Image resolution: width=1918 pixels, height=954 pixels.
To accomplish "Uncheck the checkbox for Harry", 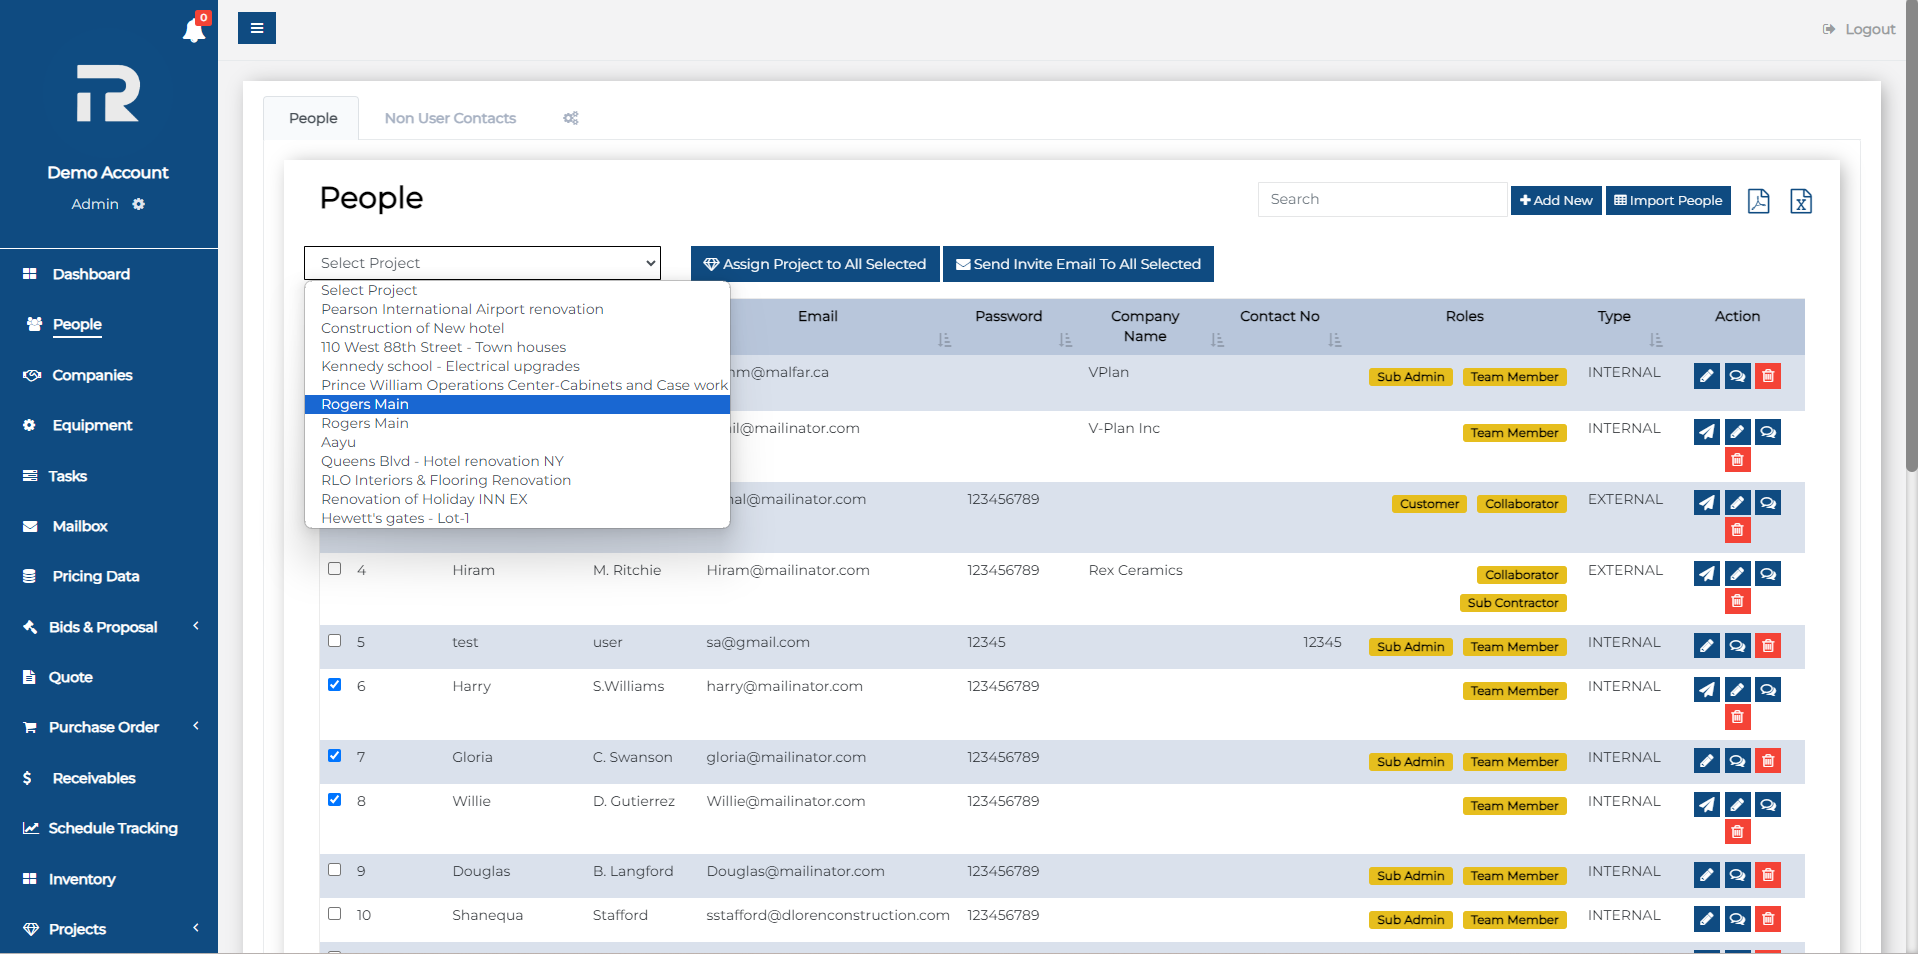I will coord(335,685).
